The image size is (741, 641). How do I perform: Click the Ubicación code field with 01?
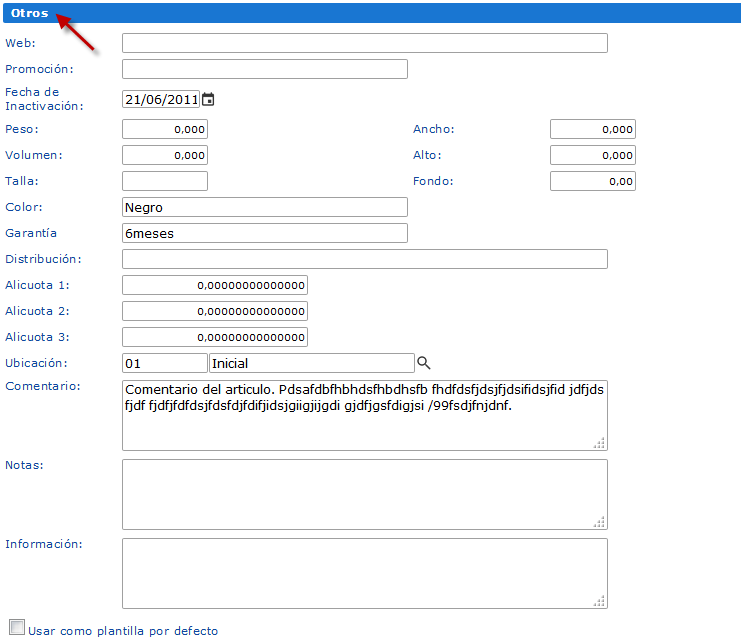165,363
